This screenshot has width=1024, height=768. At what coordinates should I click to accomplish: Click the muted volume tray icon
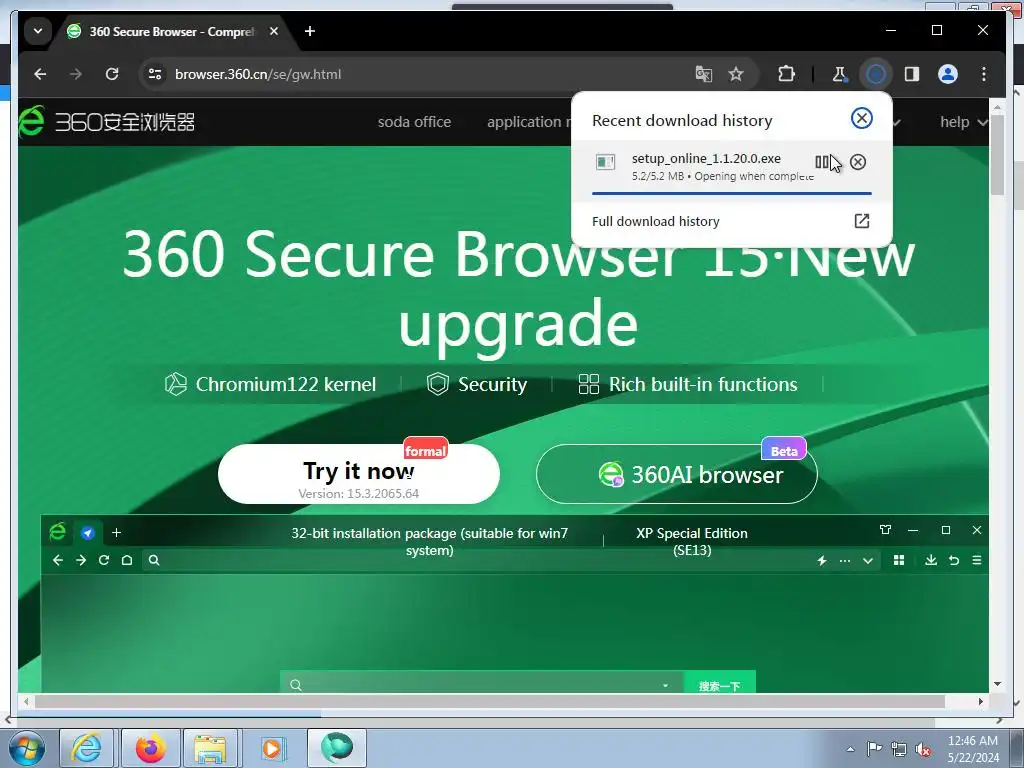pyautogui.click(x=923, y=749)
